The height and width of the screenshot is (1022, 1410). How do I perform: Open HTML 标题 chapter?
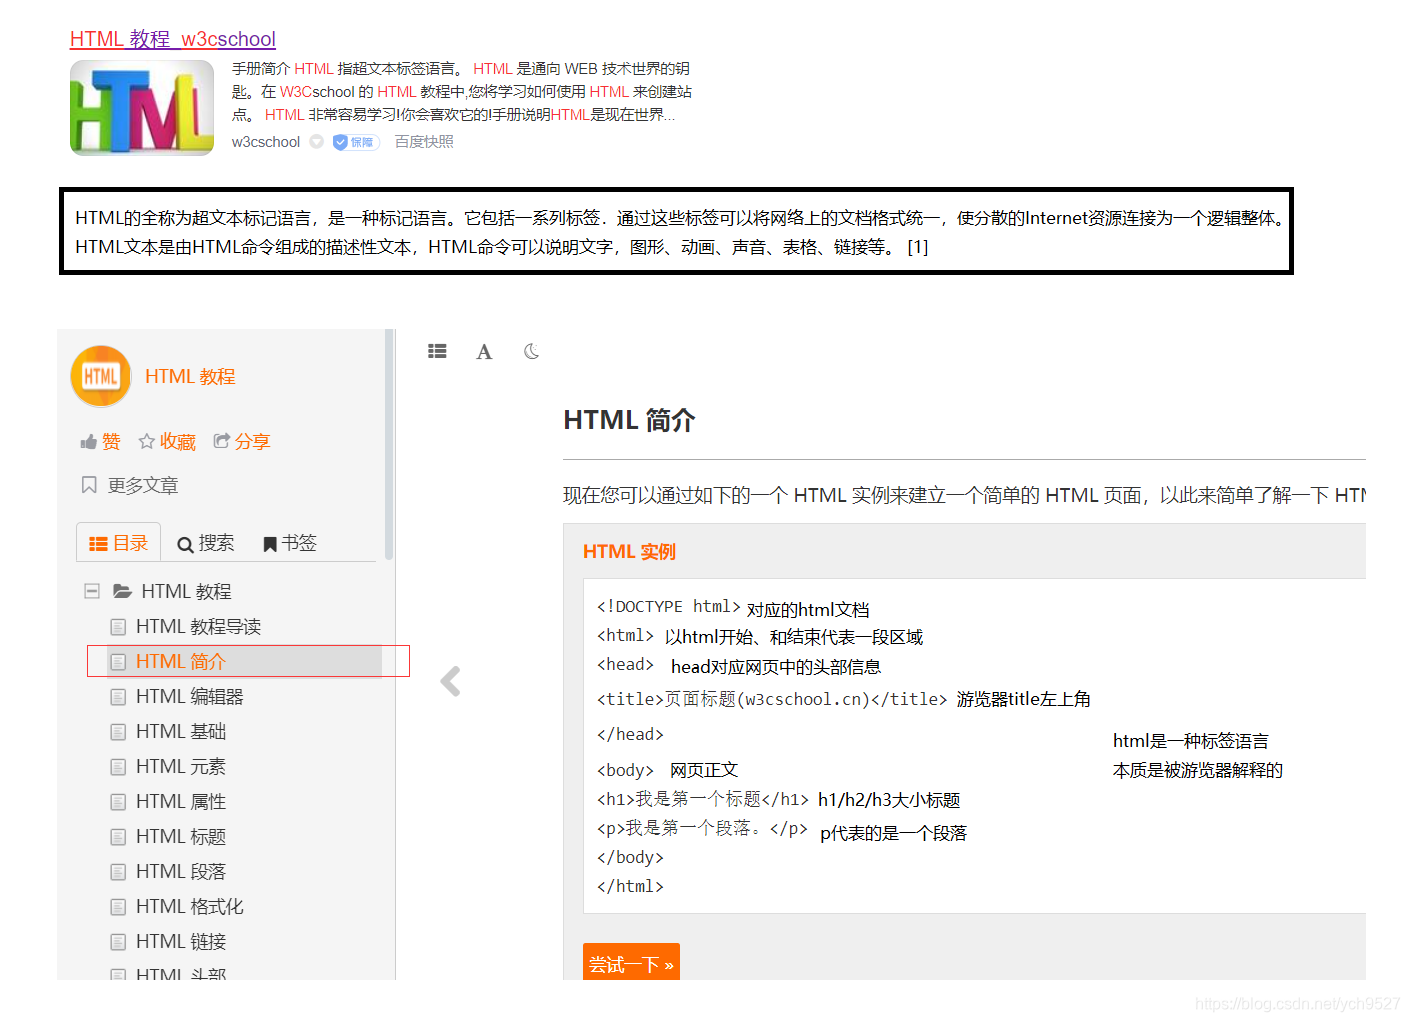click(x=181, y=836)
